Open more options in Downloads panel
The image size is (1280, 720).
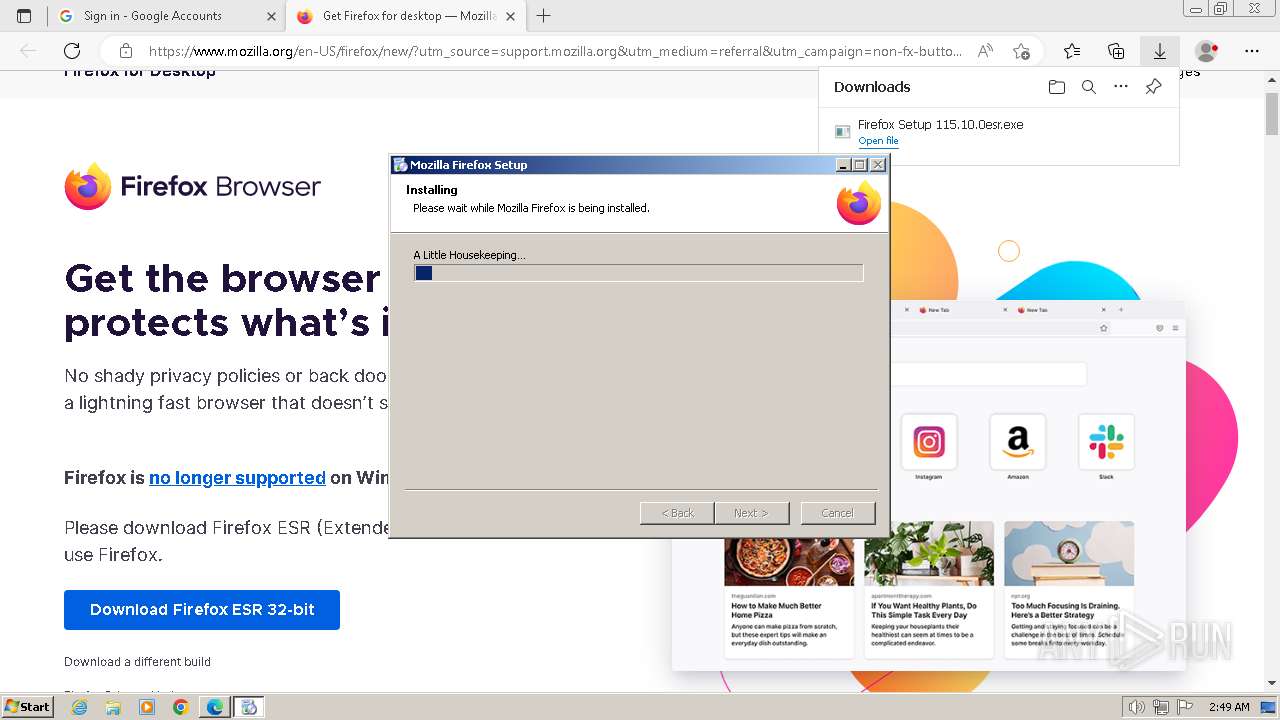coord(1121,87)
